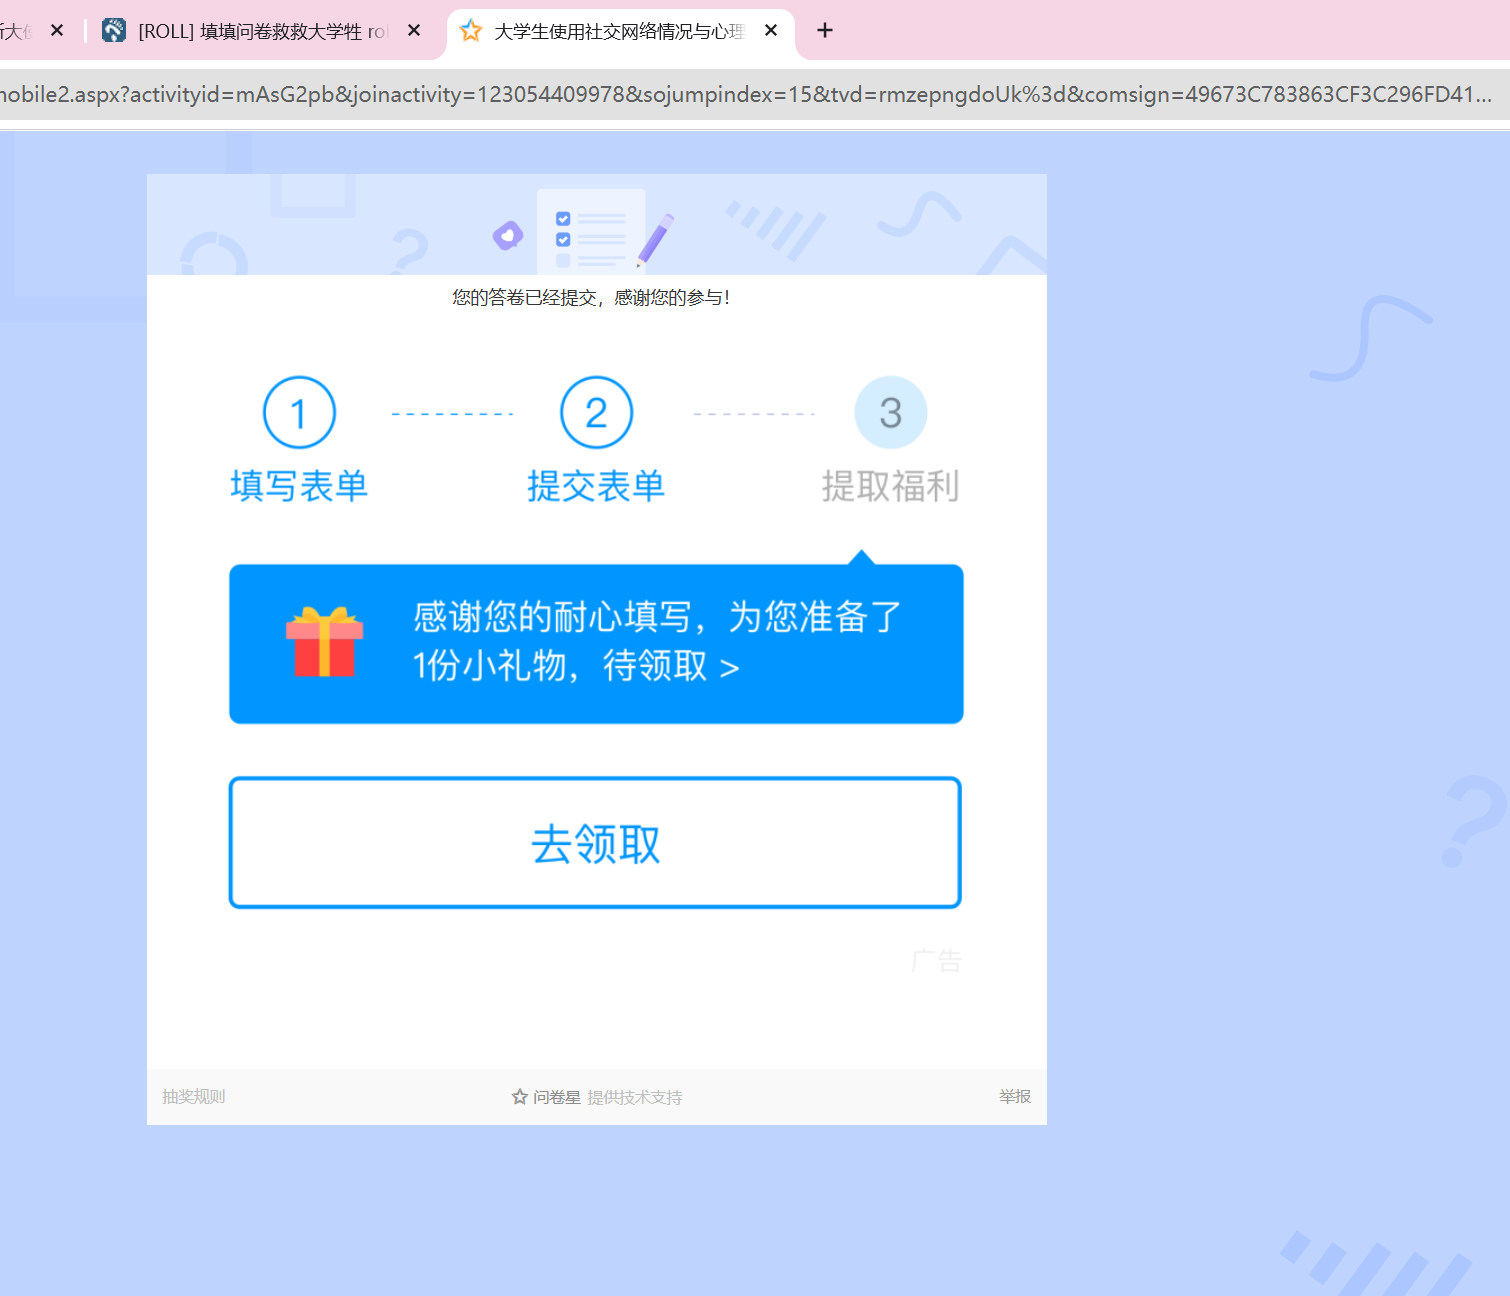Click the red gift box icon
Image resolution: width=1510 pixels, height=1296 pixels.
(x=324, y=643)
